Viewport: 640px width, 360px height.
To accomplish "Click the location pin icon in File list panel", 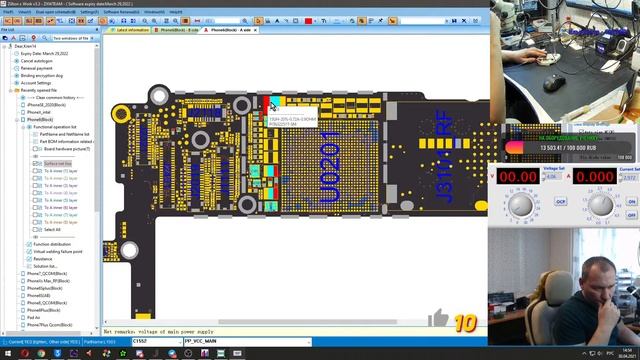I will coord(33,38).
